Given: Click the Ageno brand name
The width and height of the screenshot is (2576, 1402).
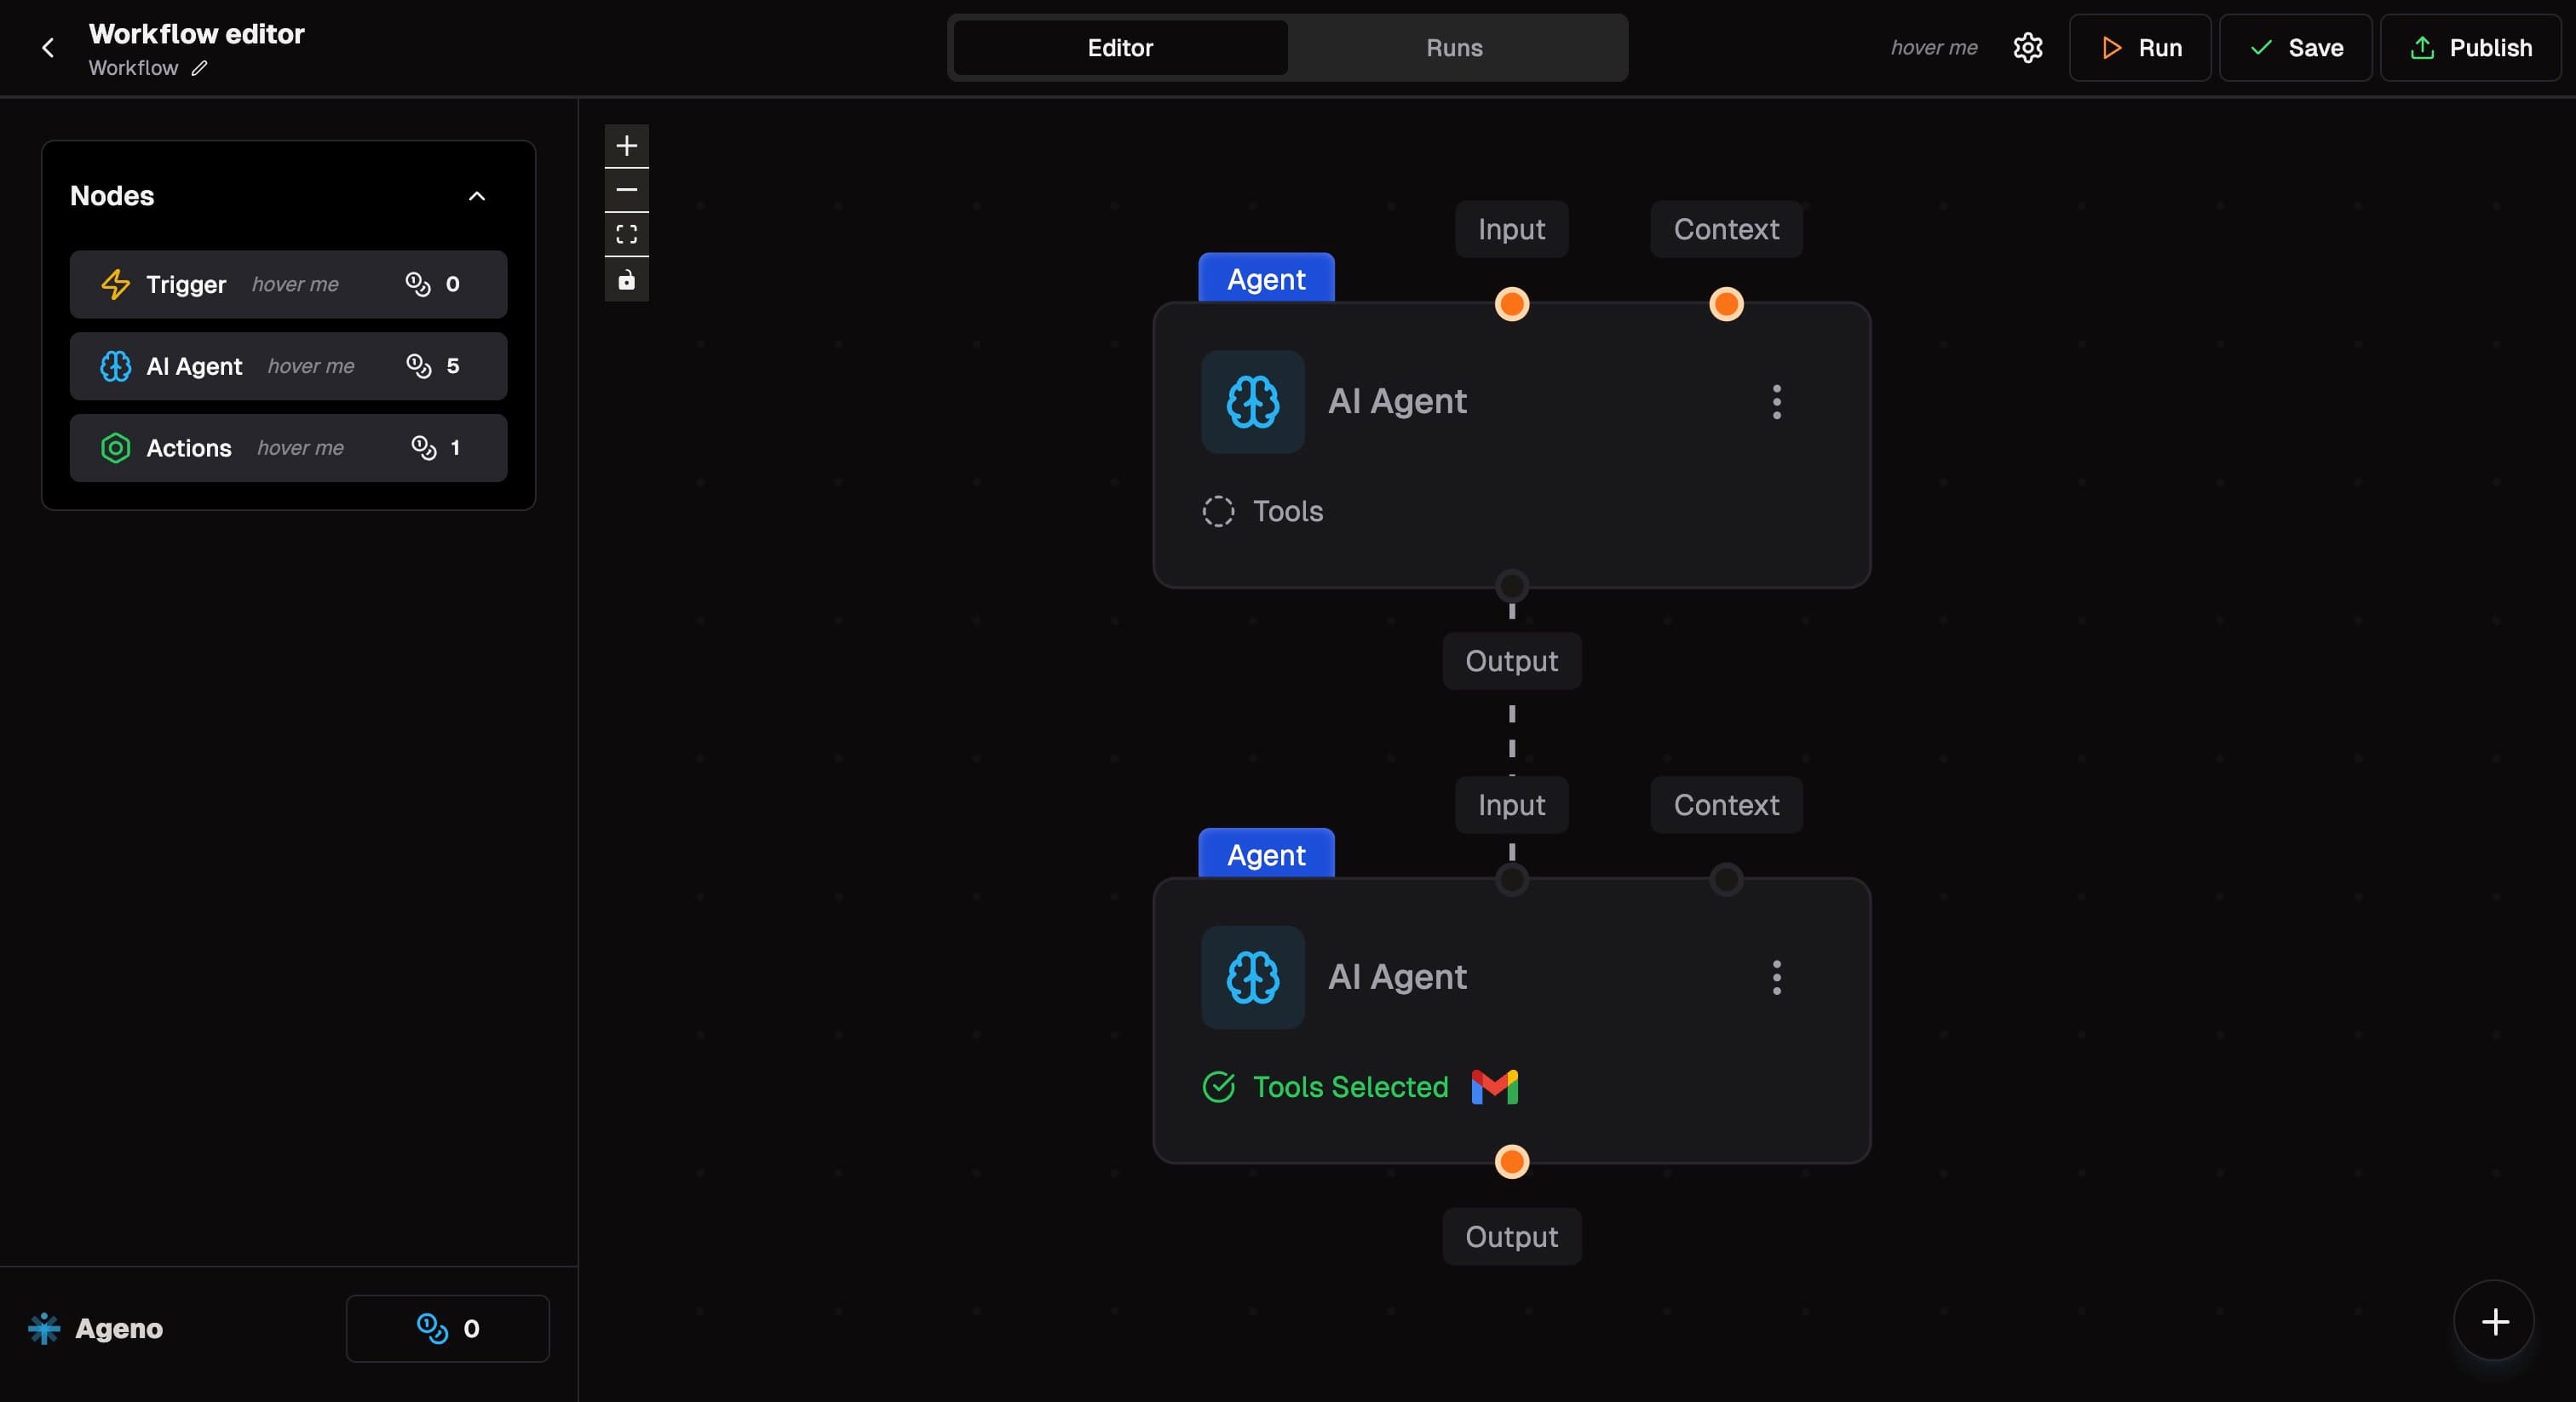Looking at the screenshot, I should [x=119, y=1328].
